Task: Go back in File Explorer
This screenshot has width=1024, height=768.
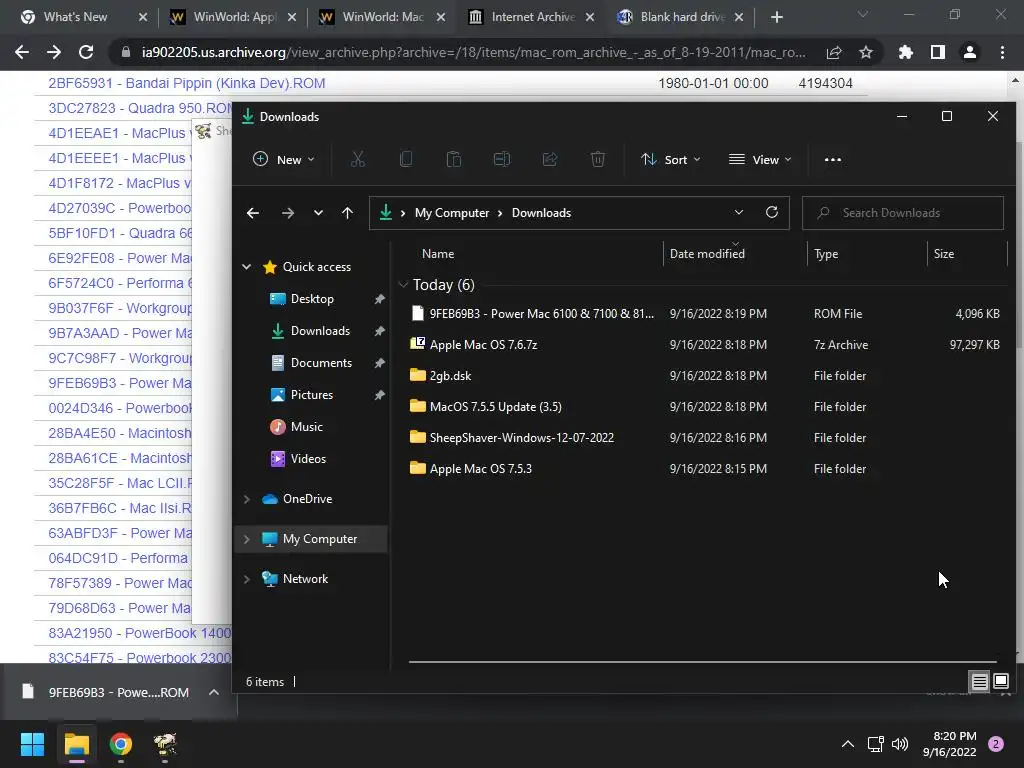Action: pos(253,213)
